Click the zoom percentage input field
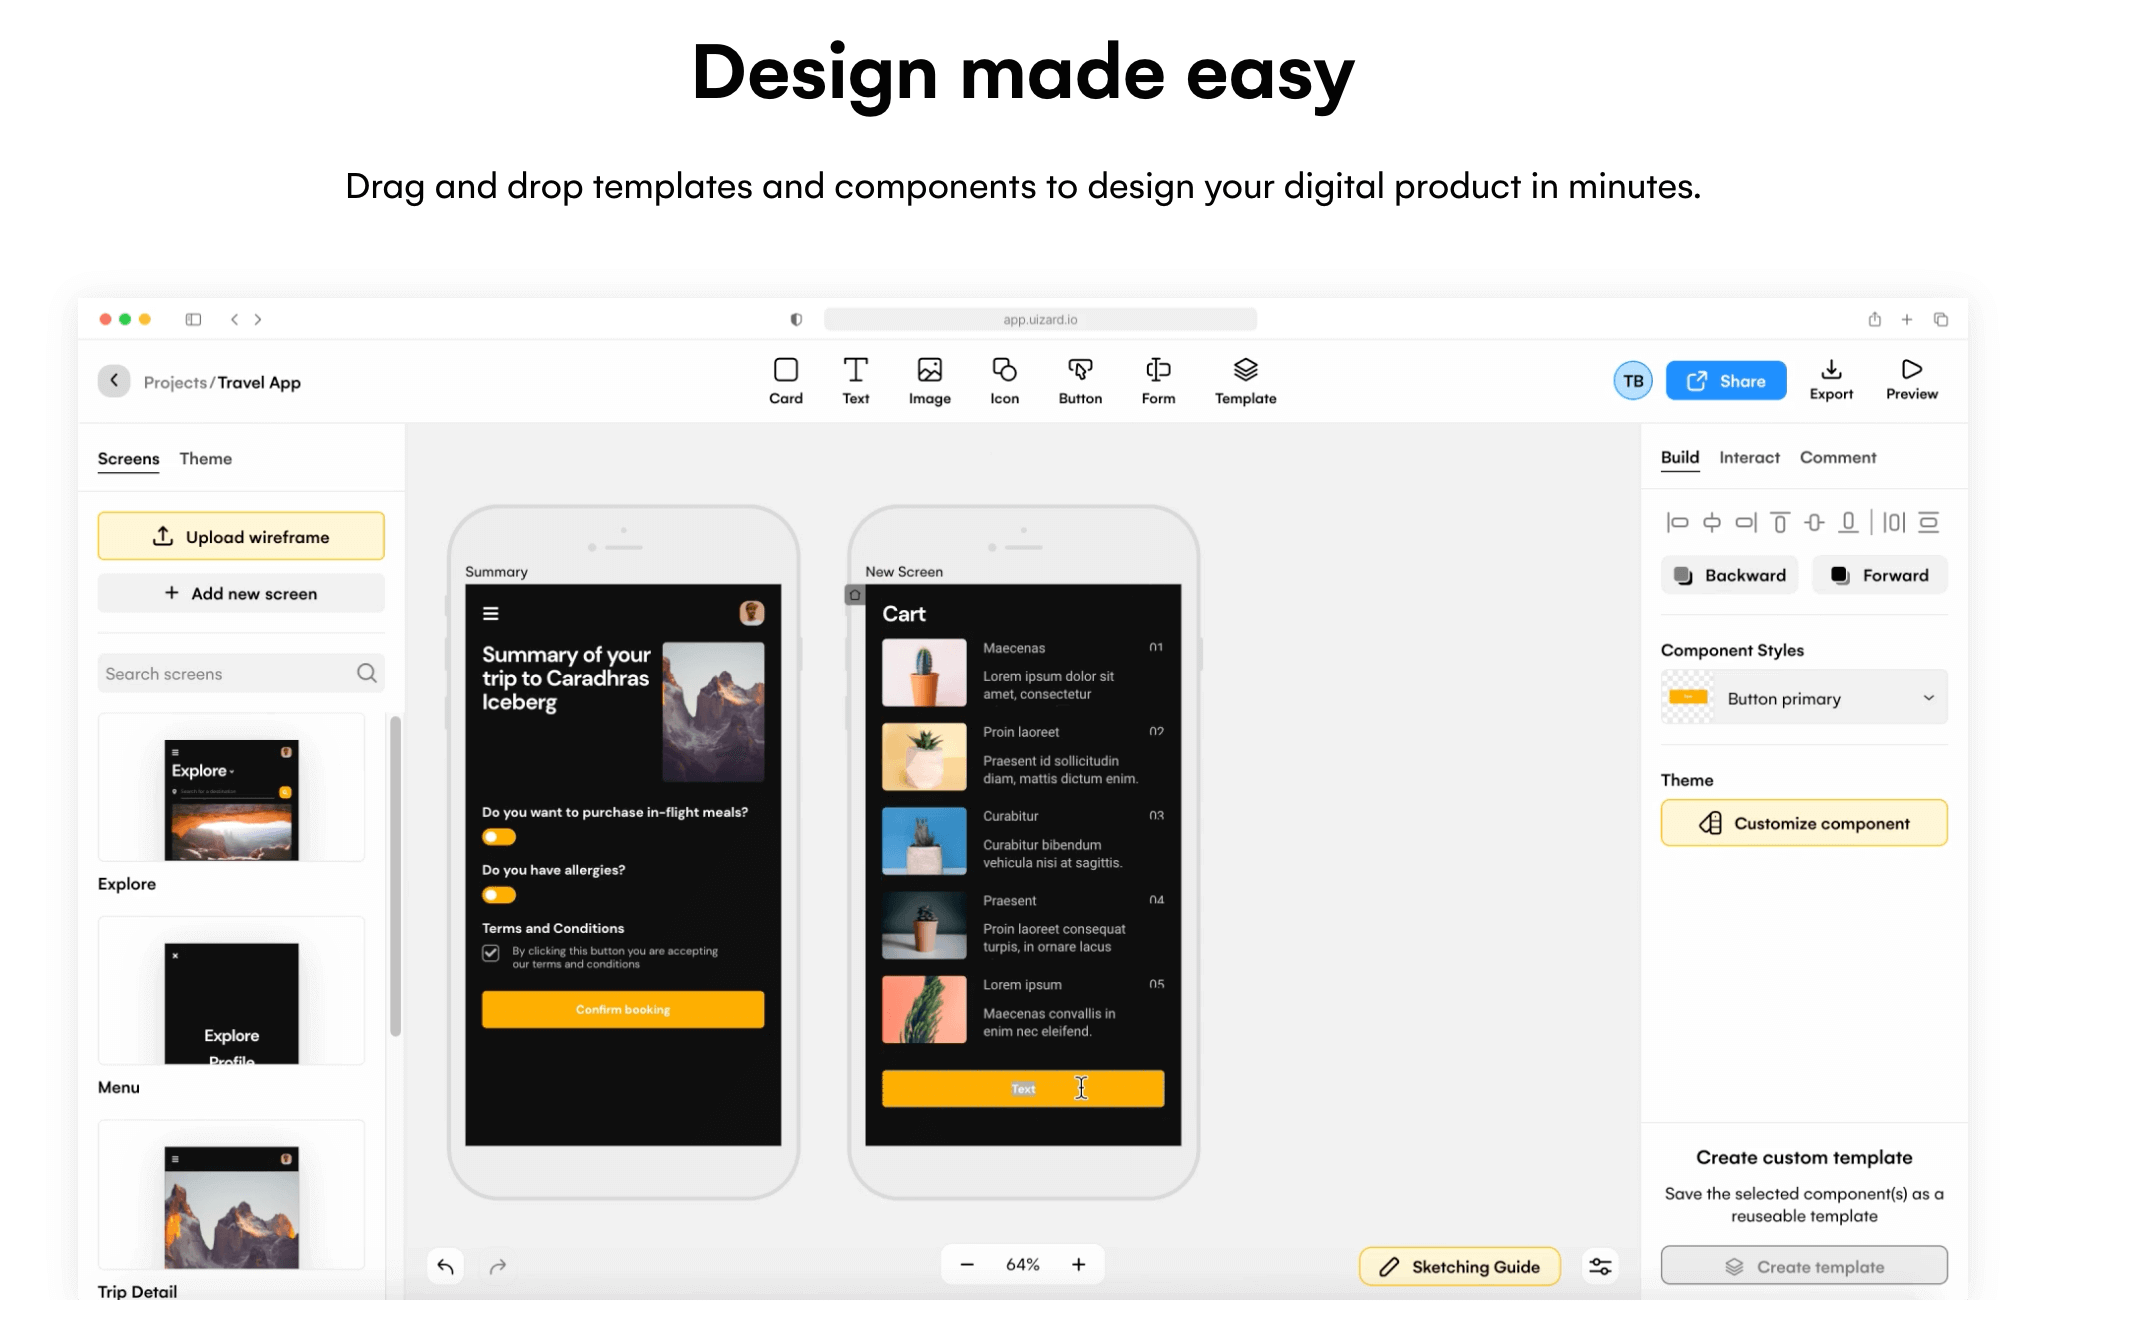 click(x=1022, y=1265)
